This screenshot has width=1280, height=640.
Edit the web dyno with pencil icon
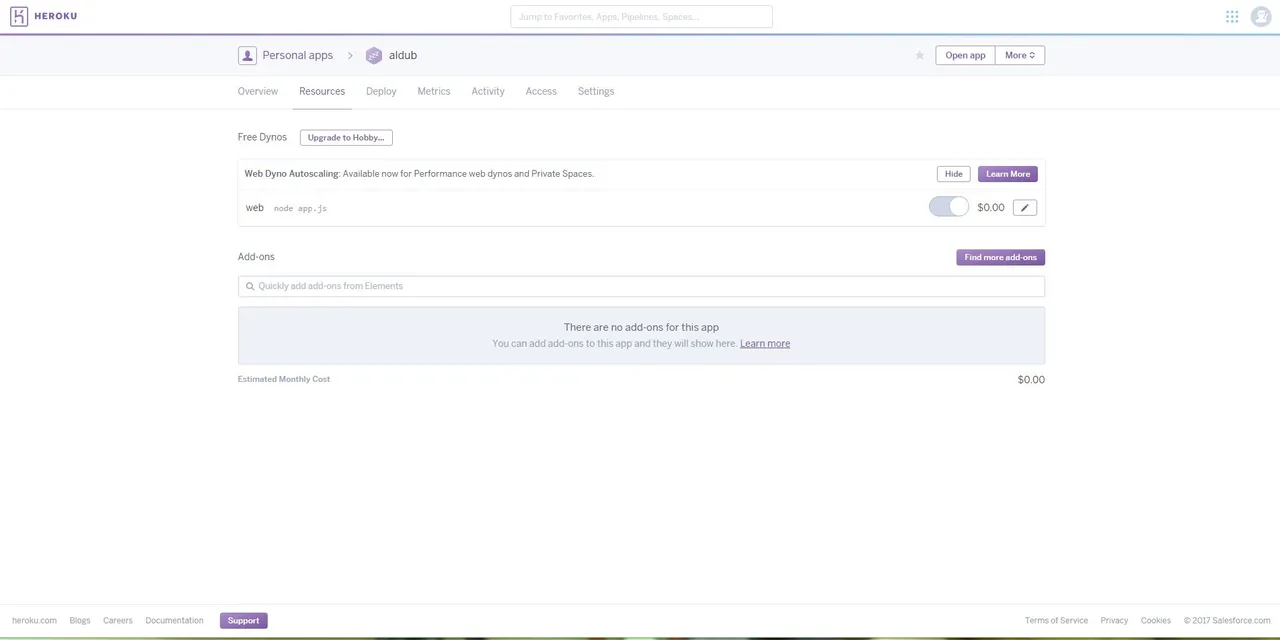click(x=1025, y=207)
